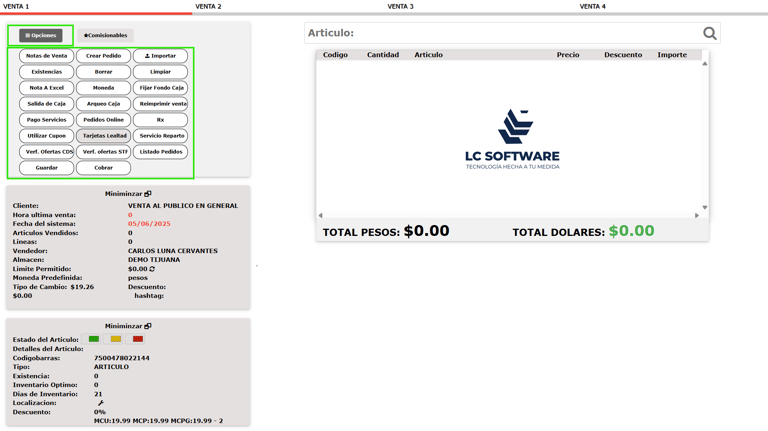Click the Articulo column header in table
The height and width of the screenshot is (431, 768).
429,55
